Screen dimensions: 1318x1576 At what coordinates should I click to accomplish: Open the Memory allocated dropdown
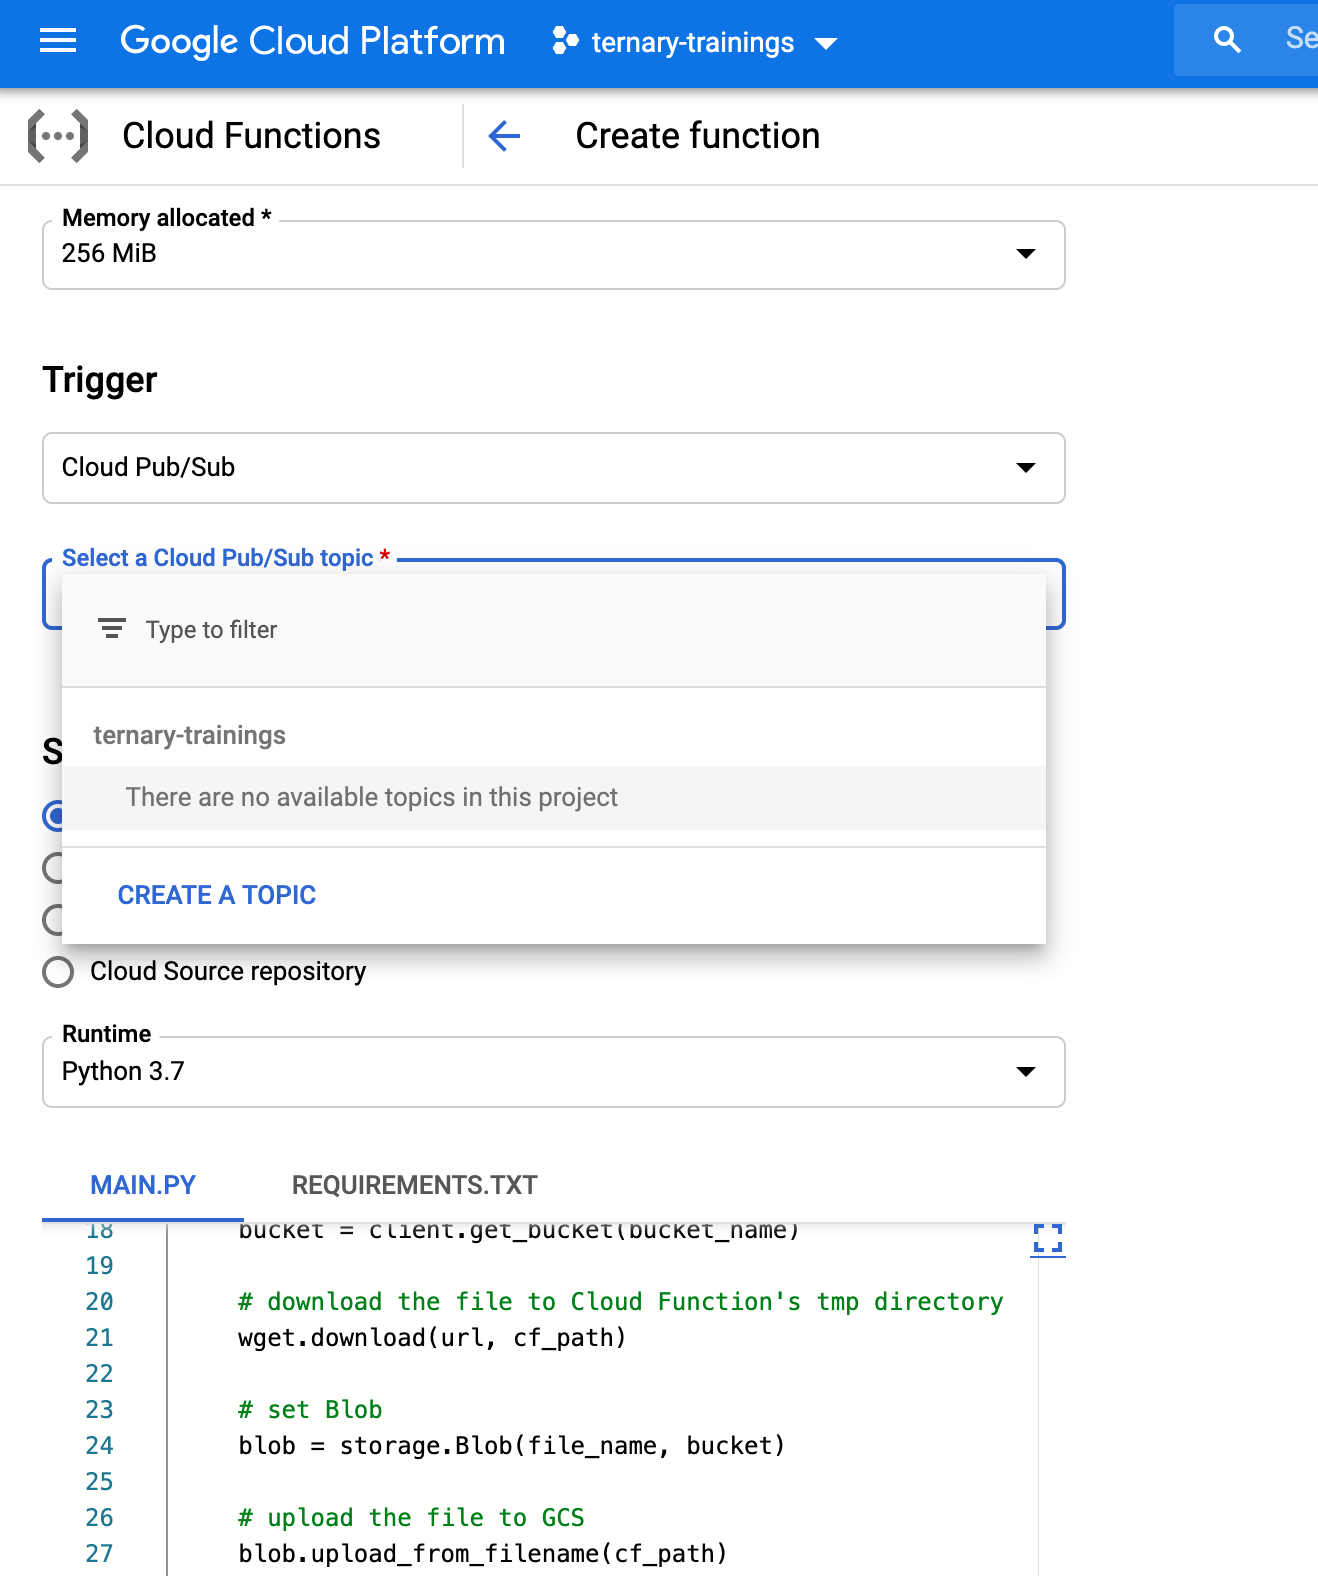pyautogui.click(x=554, y=255)
